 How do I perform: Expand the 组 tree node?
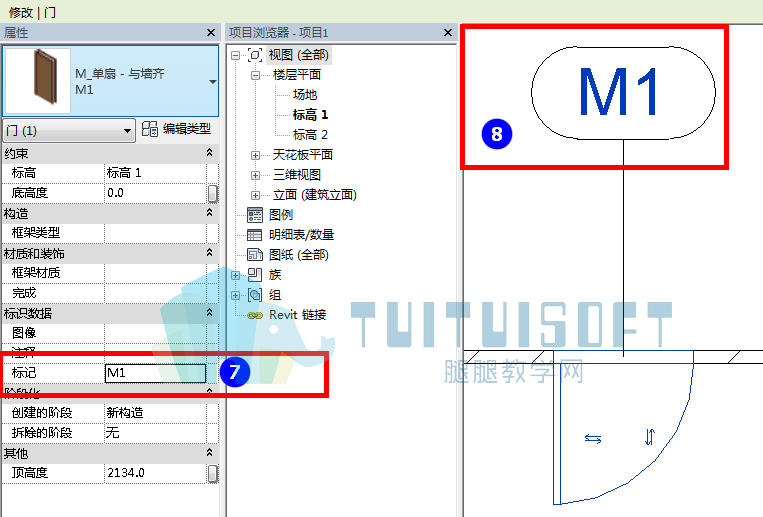tap(236, 295)
